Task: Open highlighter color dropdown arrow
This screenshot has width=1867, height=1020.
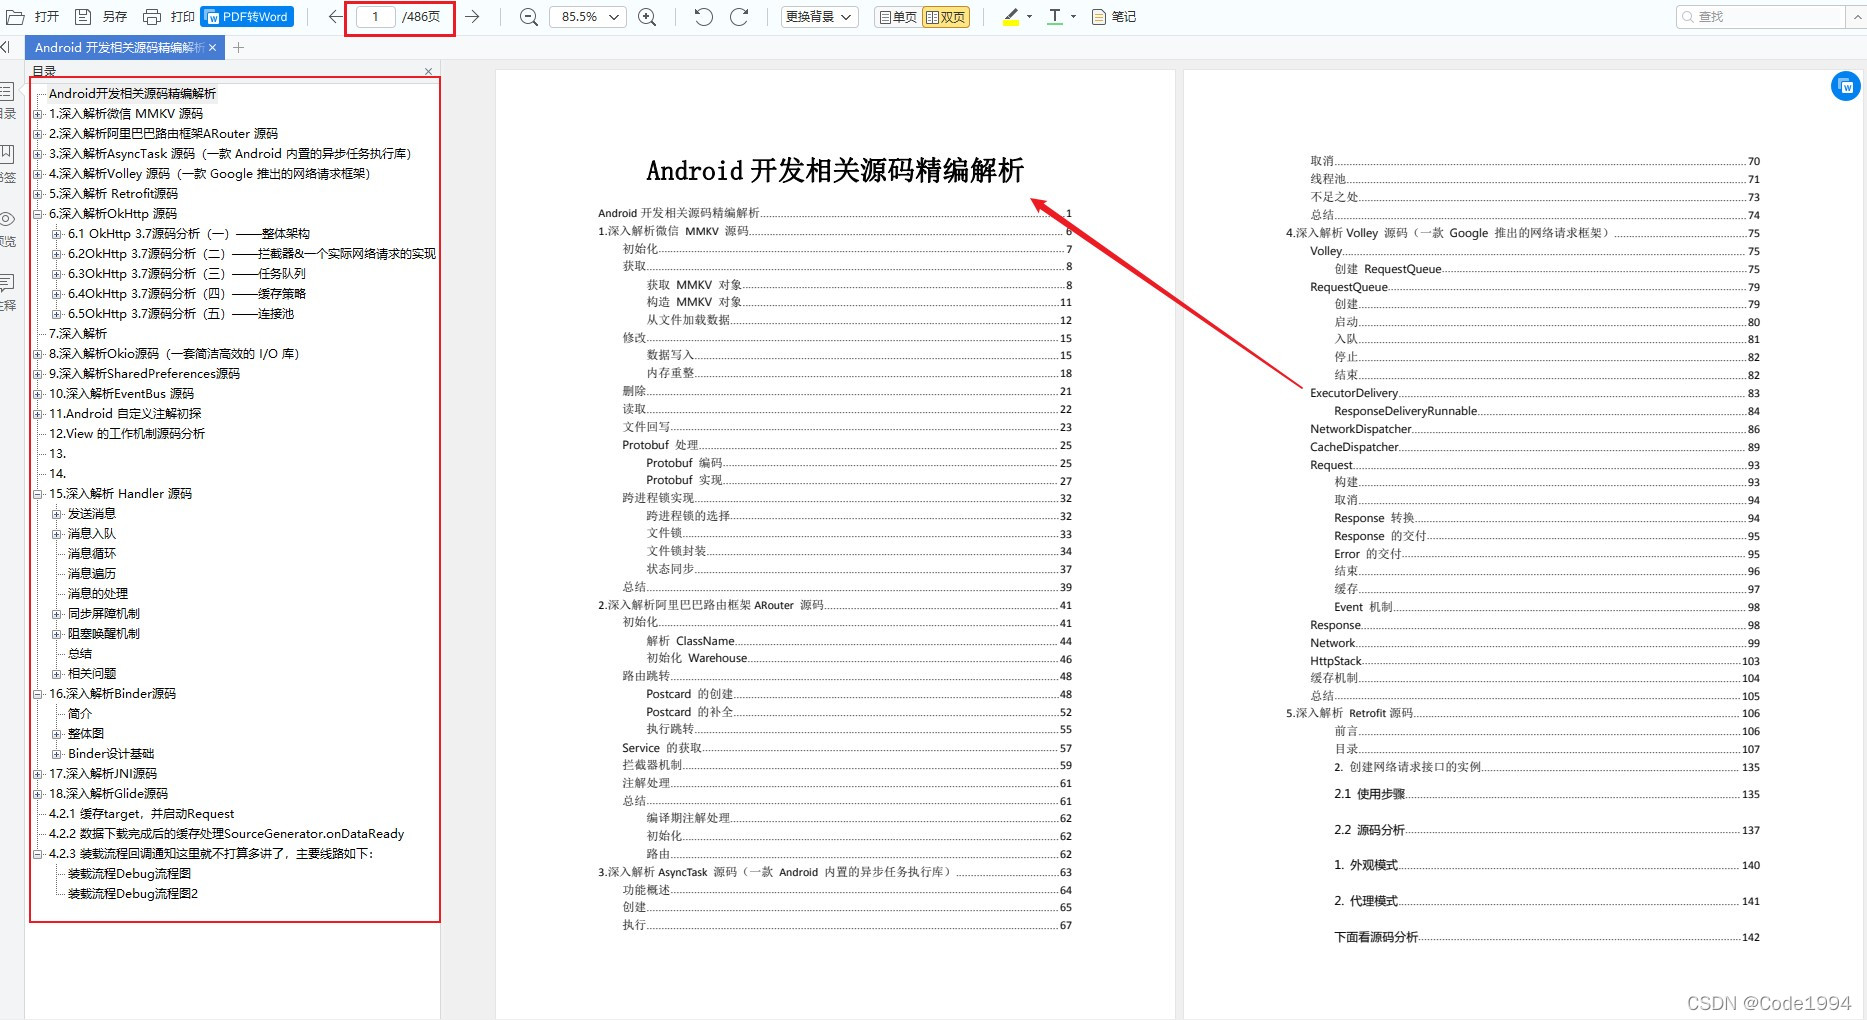Action: [x=1029, y=17]
